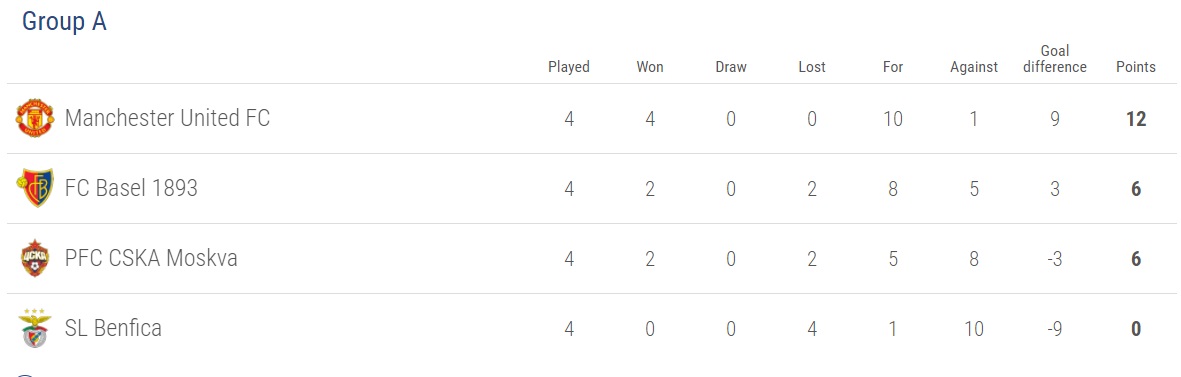Click the SL Benfica eagle crest
The image size is (1181, 377).
pos(35,328)
